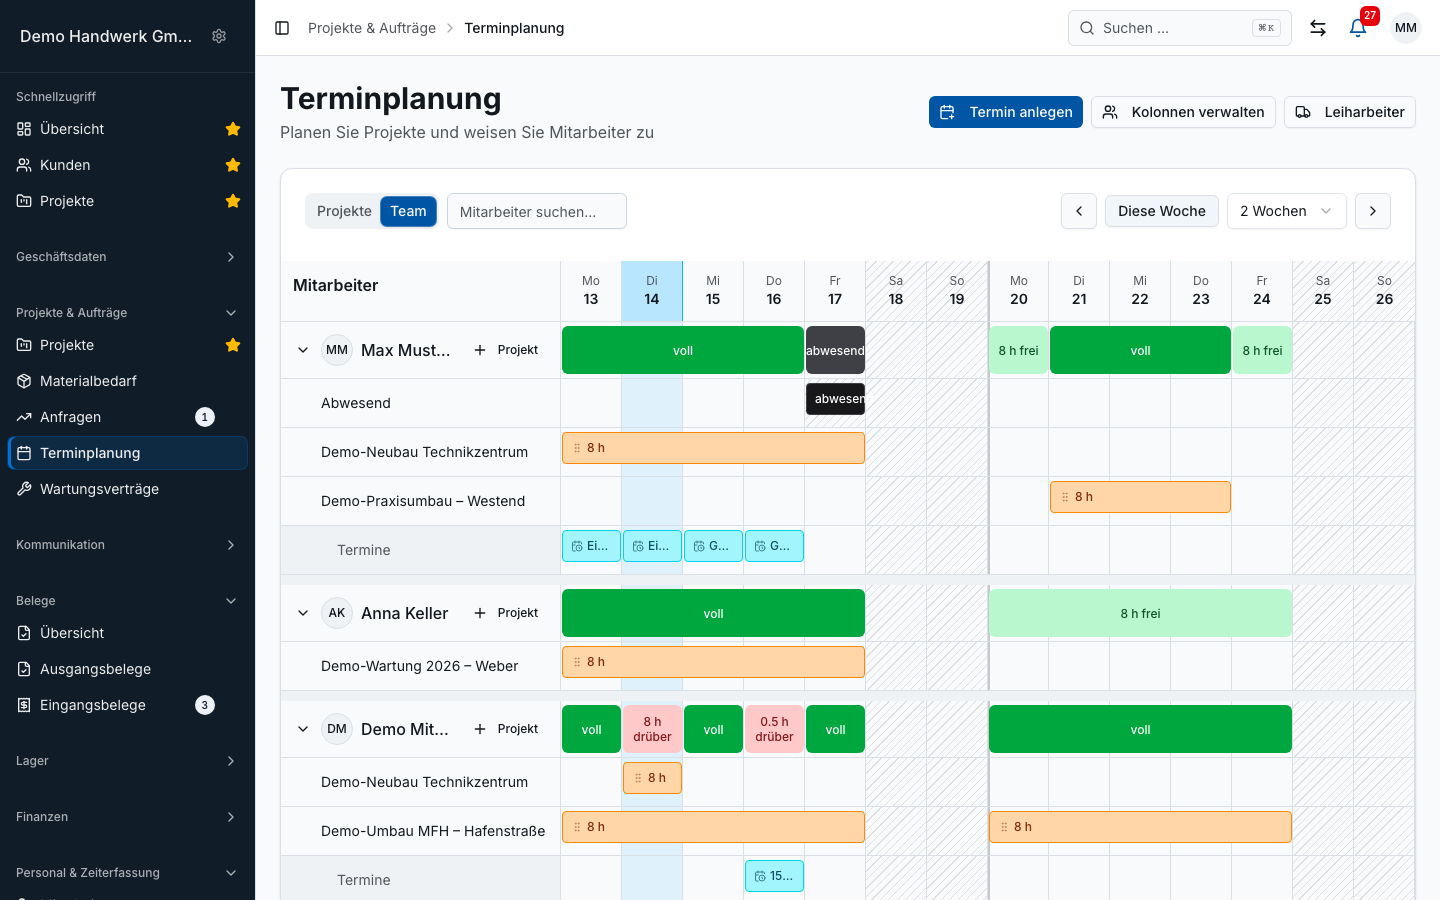
Task: Collapse Anna Keller employee row
Action: click(x=303, y=613)
